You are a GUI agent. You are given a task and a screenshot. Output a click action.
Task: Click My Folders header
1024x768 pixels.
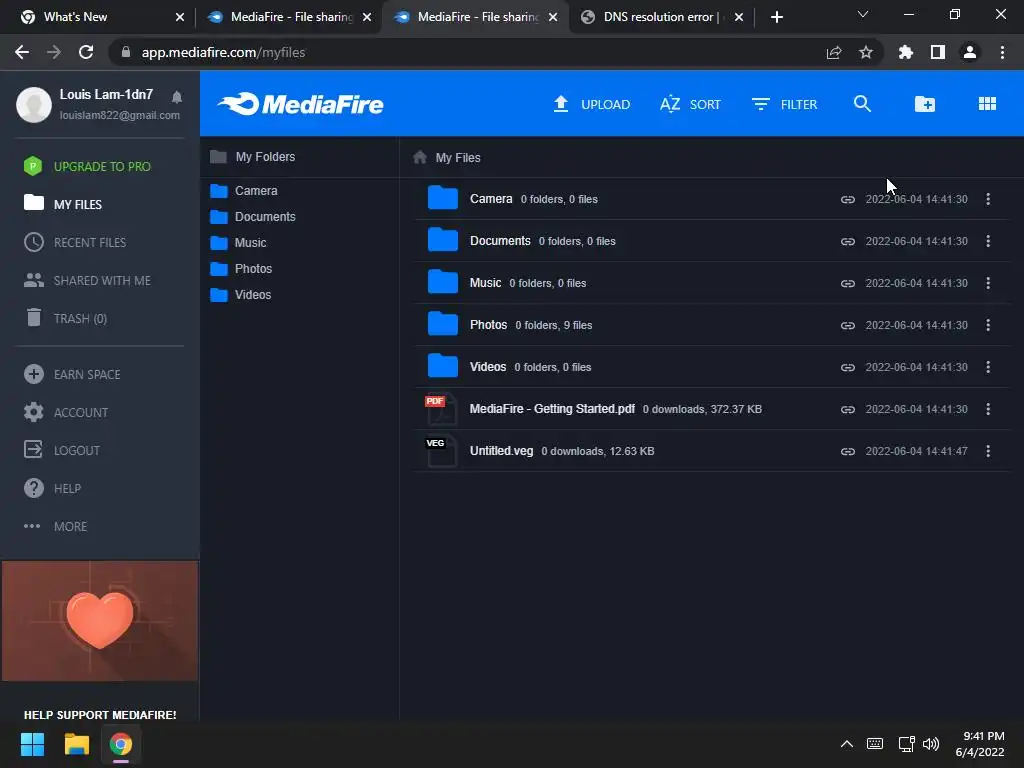click(x=253, y=157)
